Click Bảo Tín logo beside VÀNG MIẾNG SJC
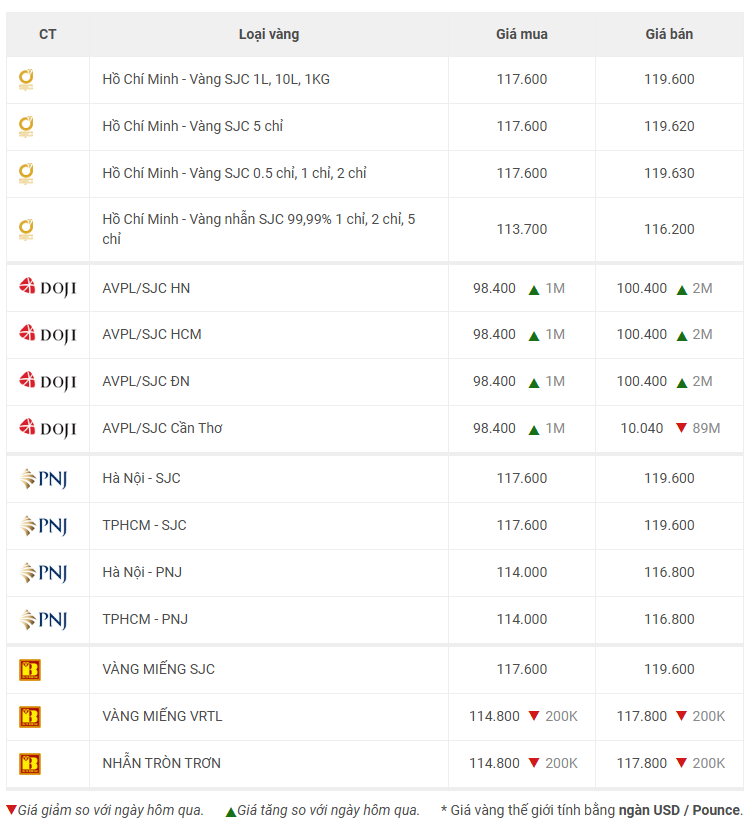 tap(30, 670)
